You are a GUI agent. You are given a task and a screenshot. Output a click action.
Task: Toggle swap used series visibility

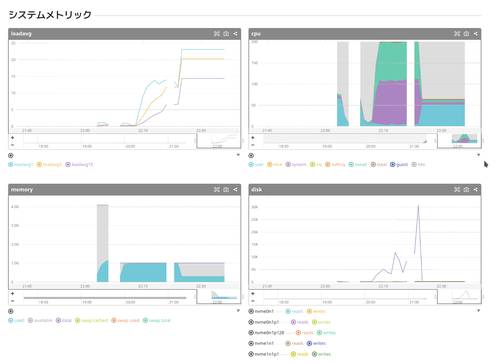click(125, 320)
